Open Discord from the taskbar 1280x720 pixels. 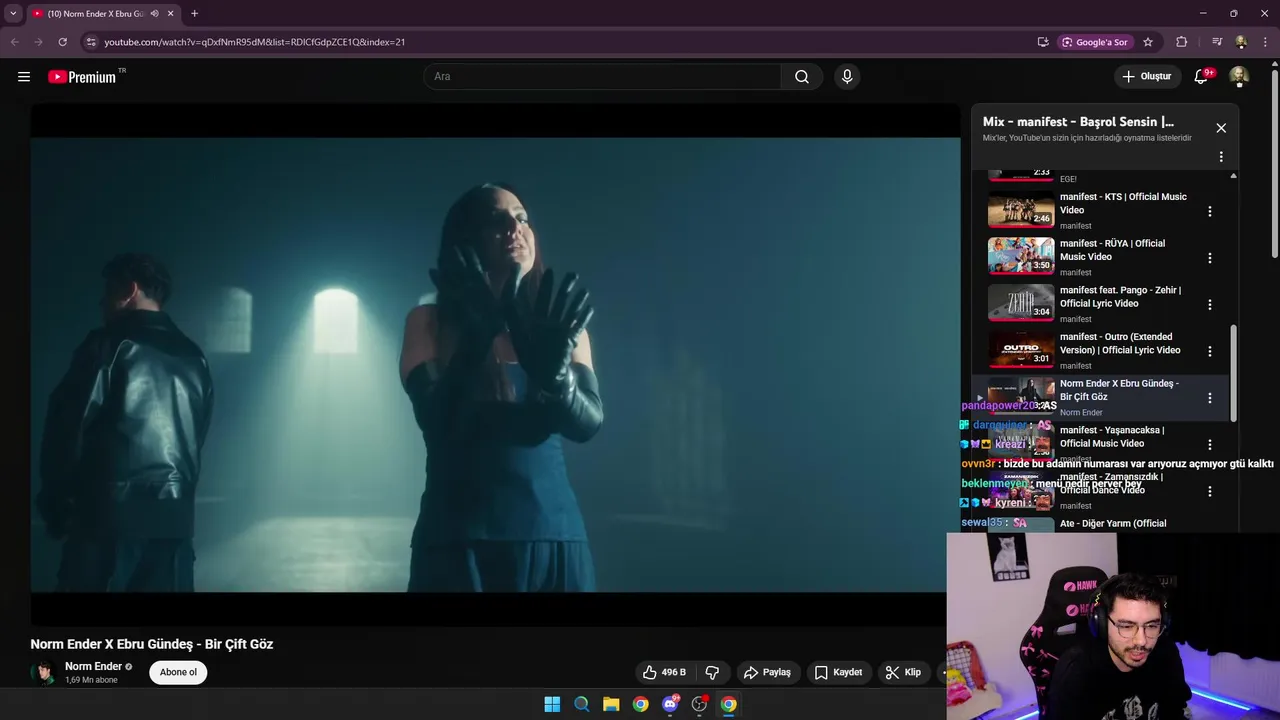[670, 704]
